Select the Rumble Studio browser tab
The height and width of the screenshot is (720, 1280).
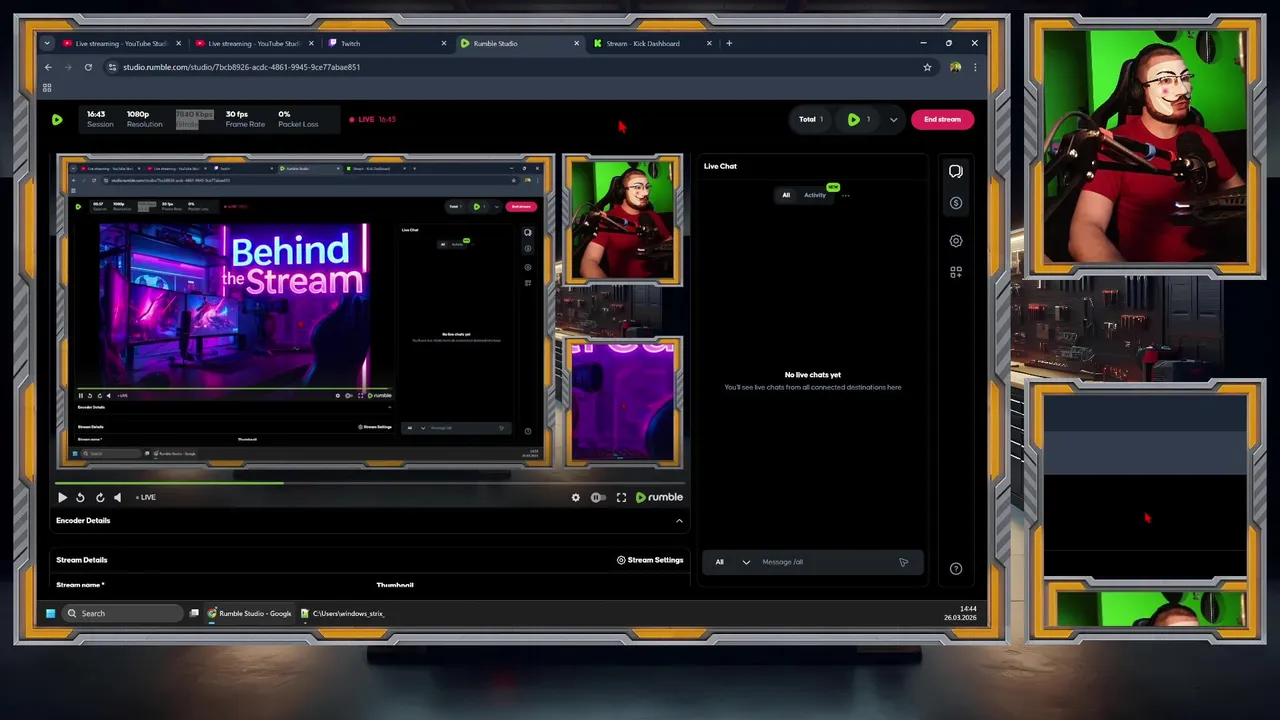(x=520, y=43)
